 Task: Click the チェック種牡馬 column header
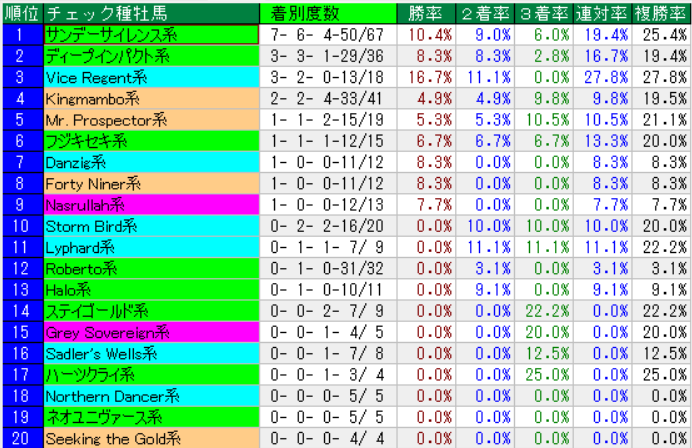point(151,13)
